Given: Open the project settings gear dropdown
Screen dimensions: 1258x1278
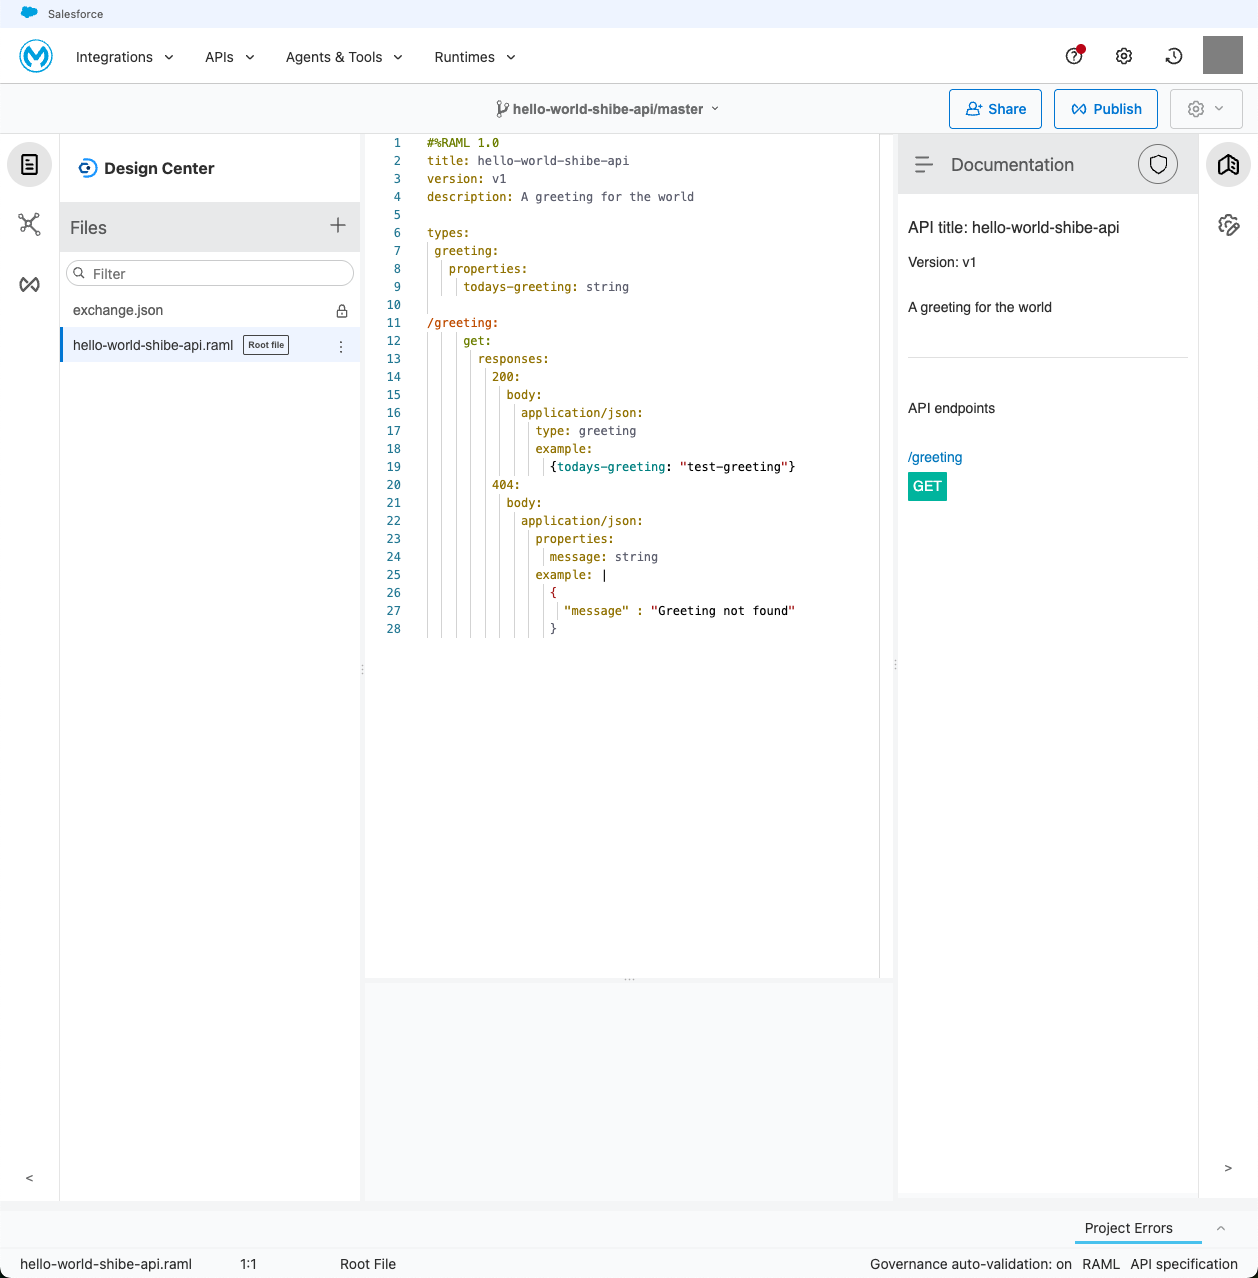Looking at the screenshot, I should (1206, 109).
